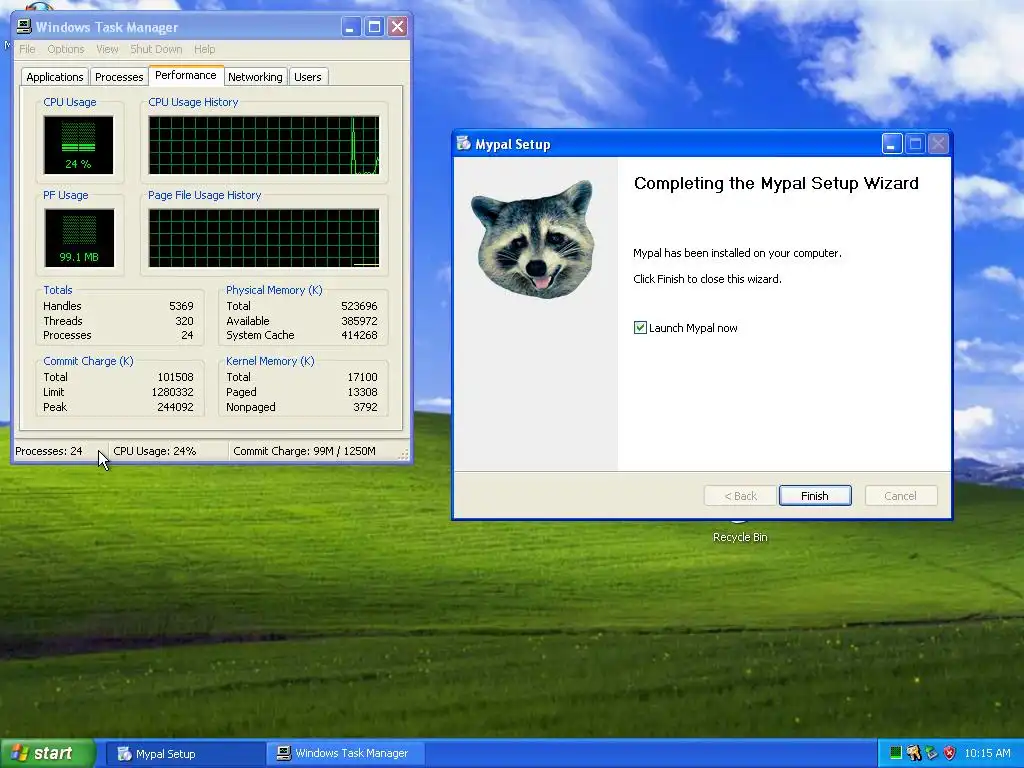Image resolution: width=1024 pixels, height=768 pixels.
Task: Click Commit Charge Peak value 244092
Action: coord(175,407)
